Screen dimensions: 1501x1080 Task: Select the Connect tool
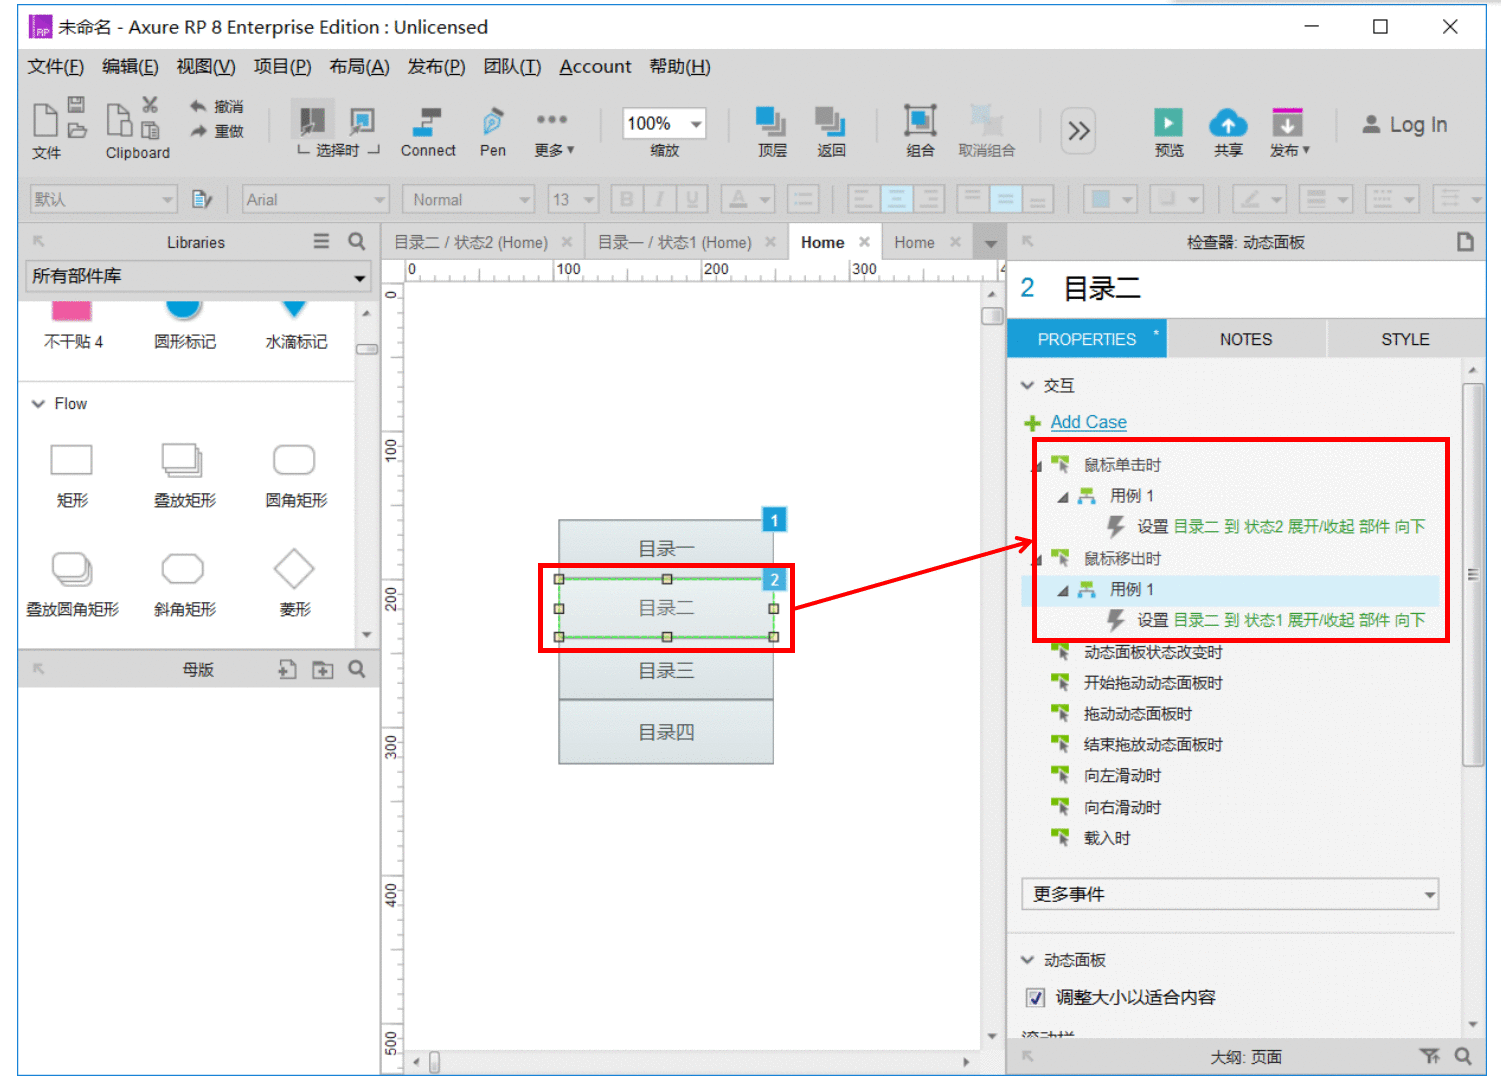click(x=428, y=132)
